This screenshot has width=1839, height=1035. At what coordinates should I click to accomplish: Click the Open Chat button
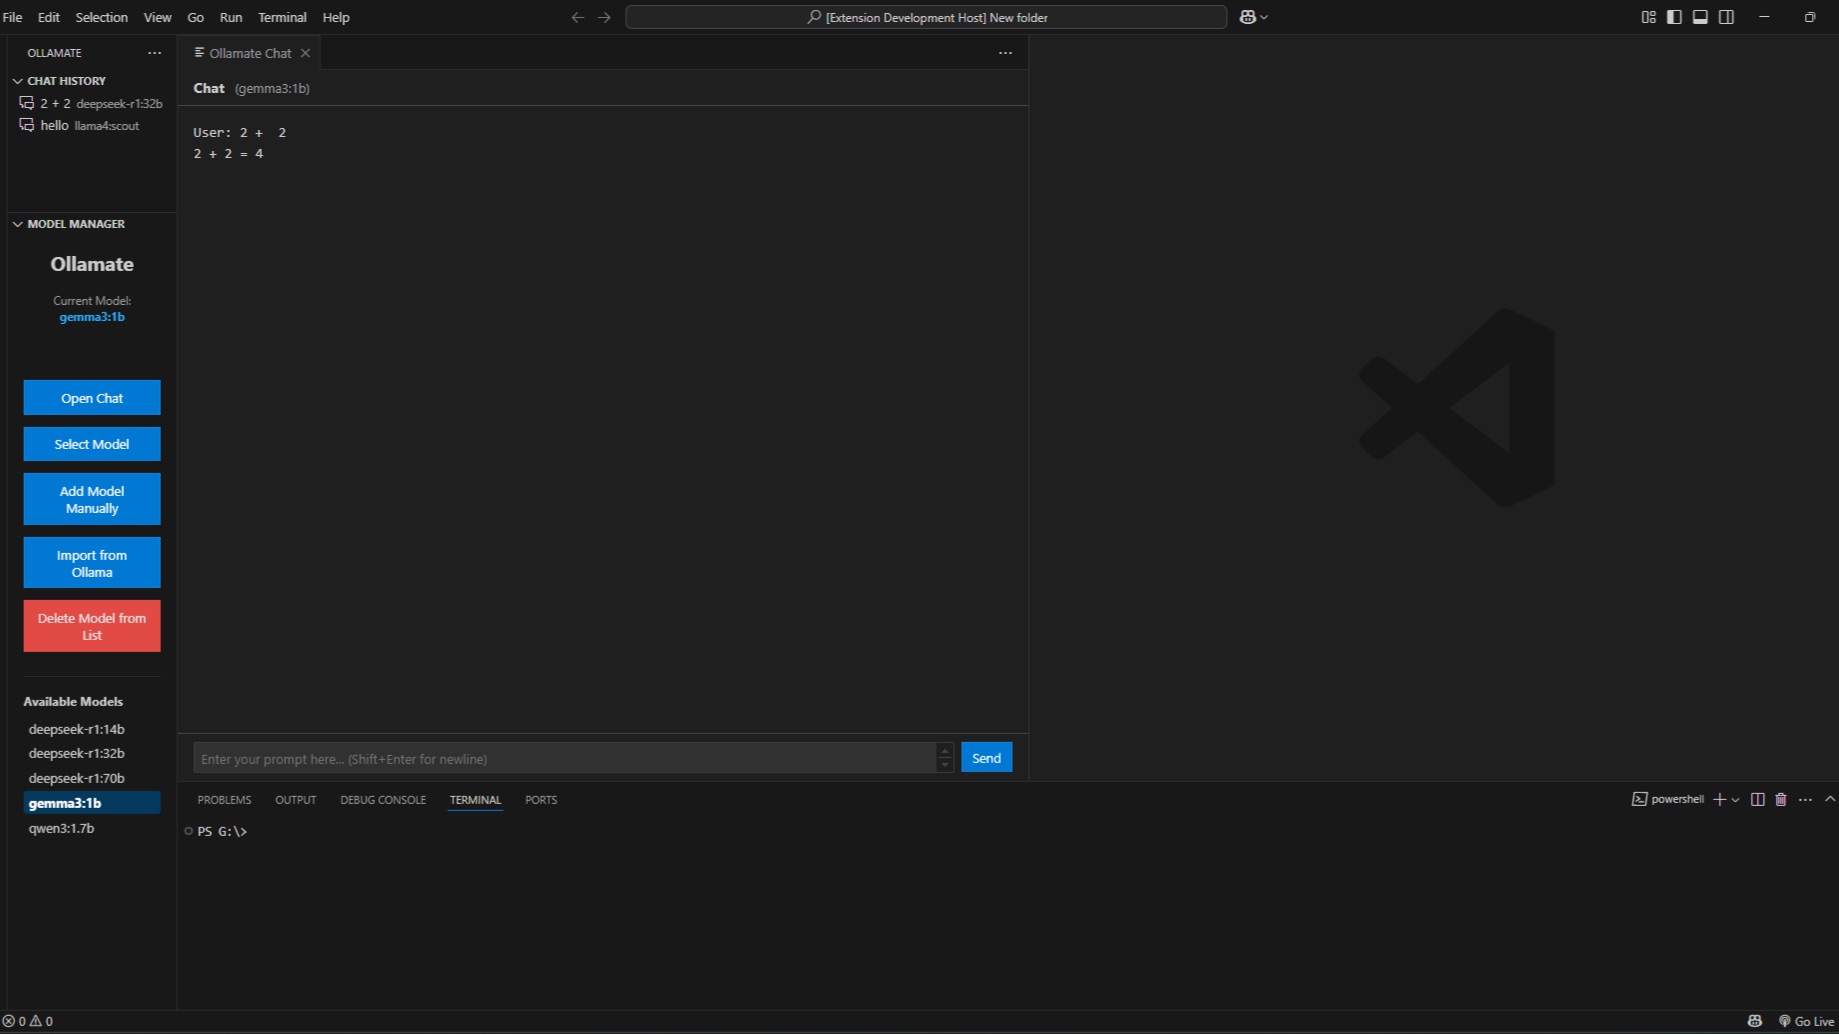point(92,398)
